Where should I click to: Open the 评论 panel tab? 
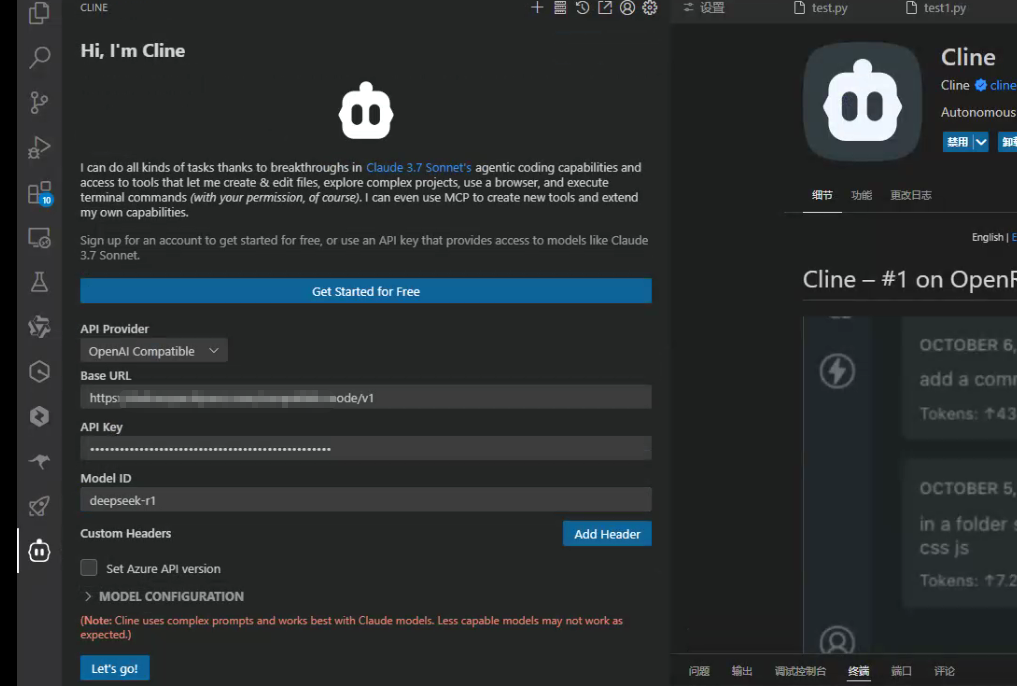click(944, 671)
